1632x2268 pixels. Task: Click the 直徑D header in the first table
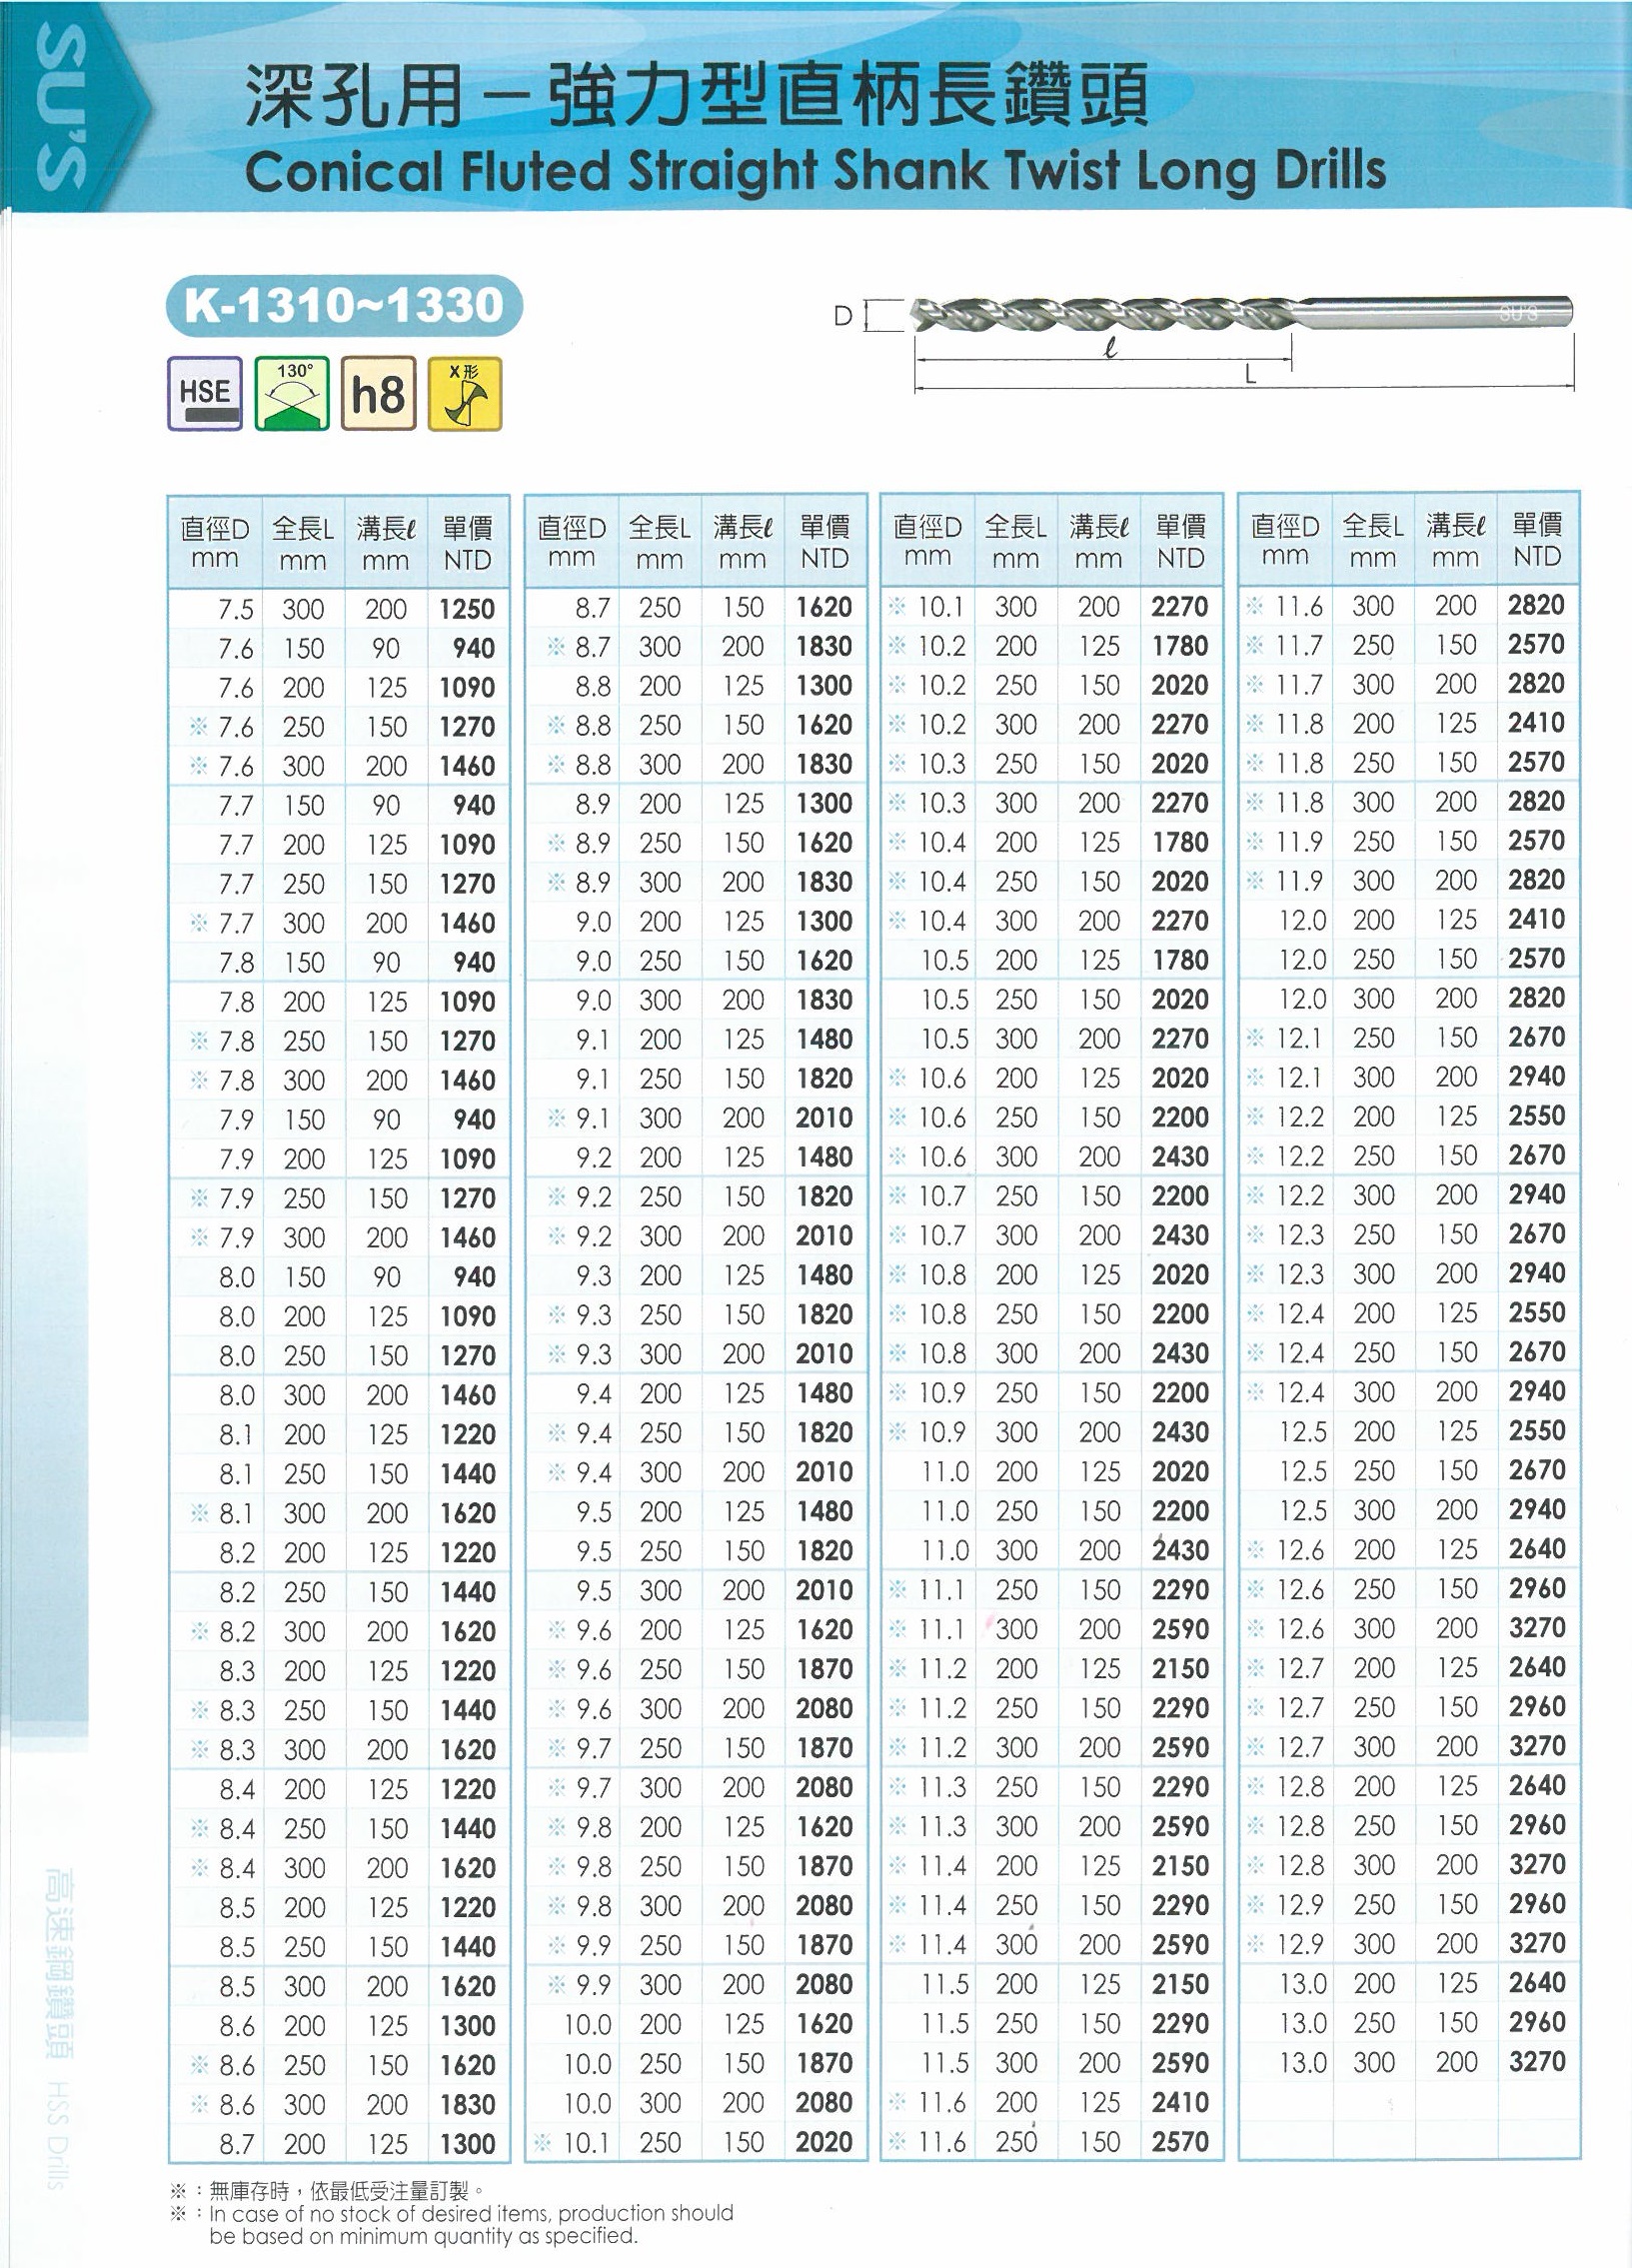point(215,542)
